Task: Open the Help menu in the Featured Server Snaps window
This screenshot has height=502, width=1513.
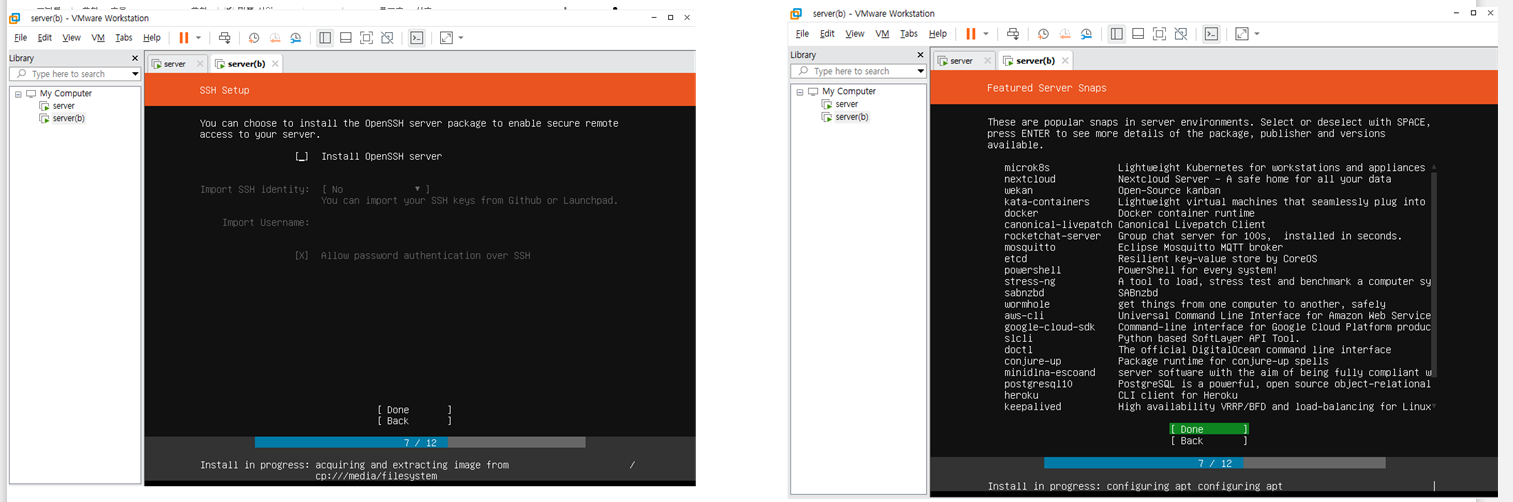Action: click(x=937, y=34)
